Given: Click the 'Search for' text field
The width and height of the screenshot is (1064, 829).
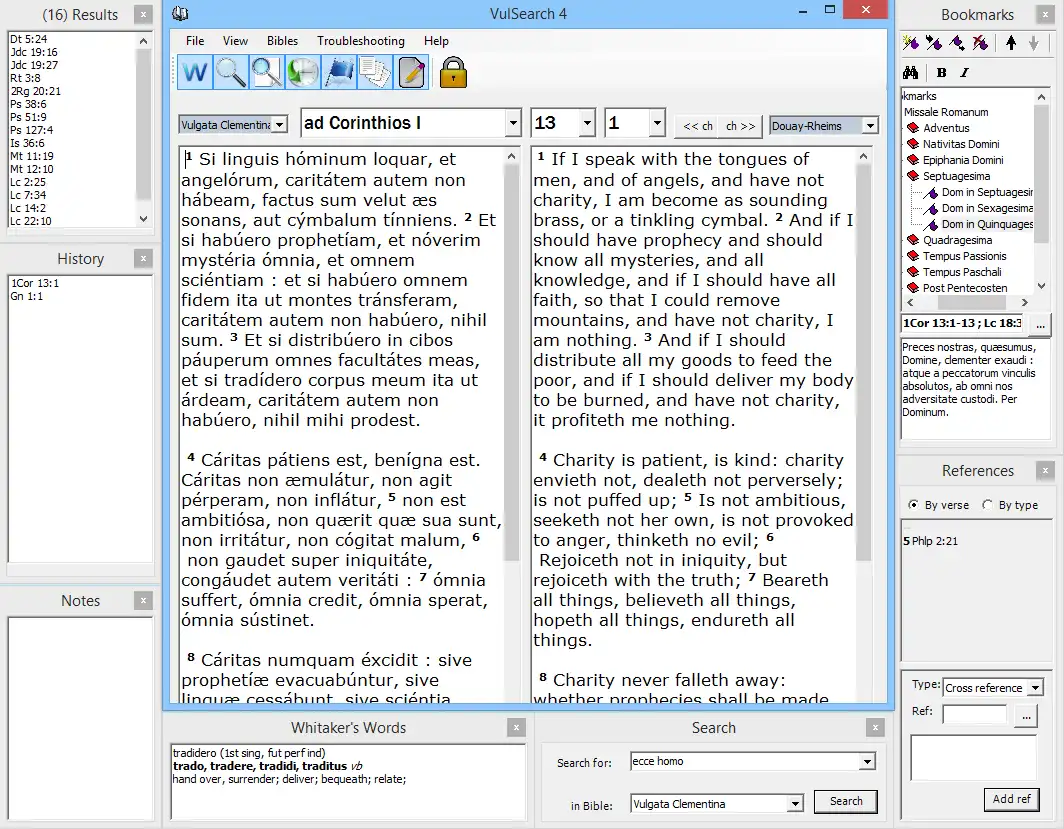Looking at the screenshot, I should pos(746,761).
